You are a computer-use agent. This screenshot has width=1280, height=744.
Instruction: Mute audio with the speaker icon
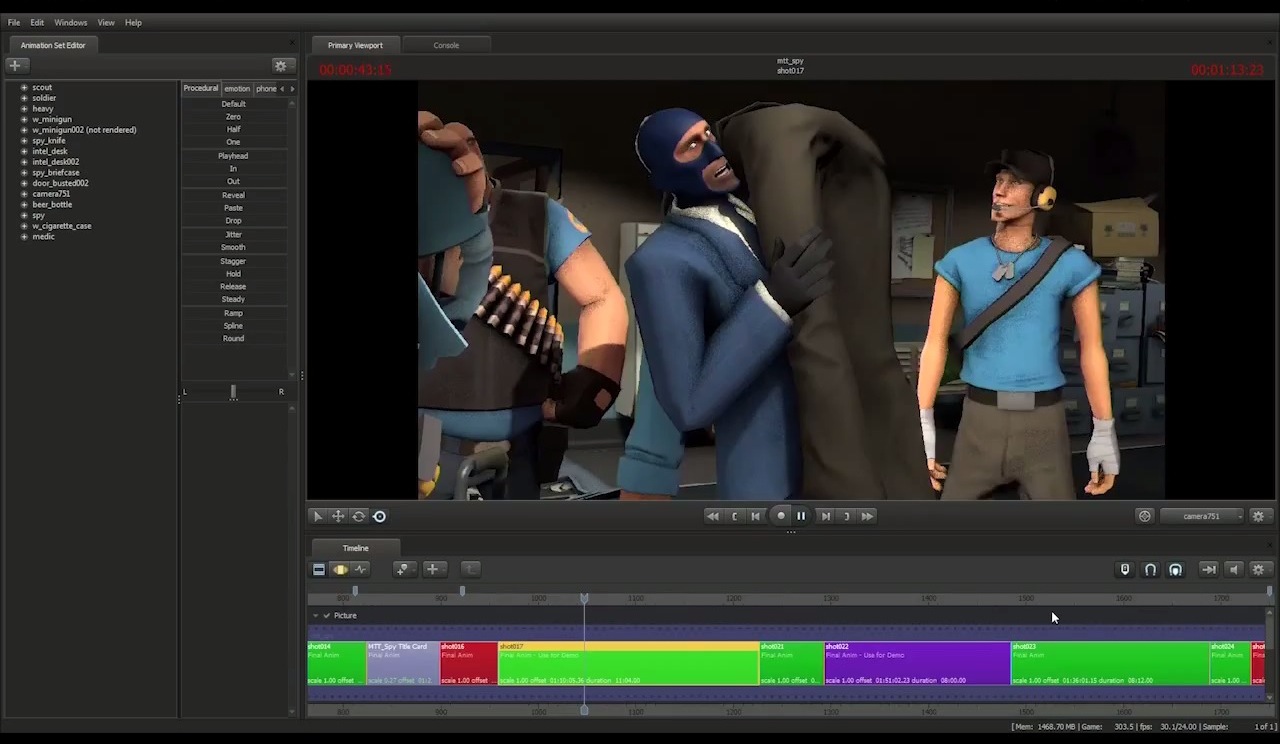1233,569
